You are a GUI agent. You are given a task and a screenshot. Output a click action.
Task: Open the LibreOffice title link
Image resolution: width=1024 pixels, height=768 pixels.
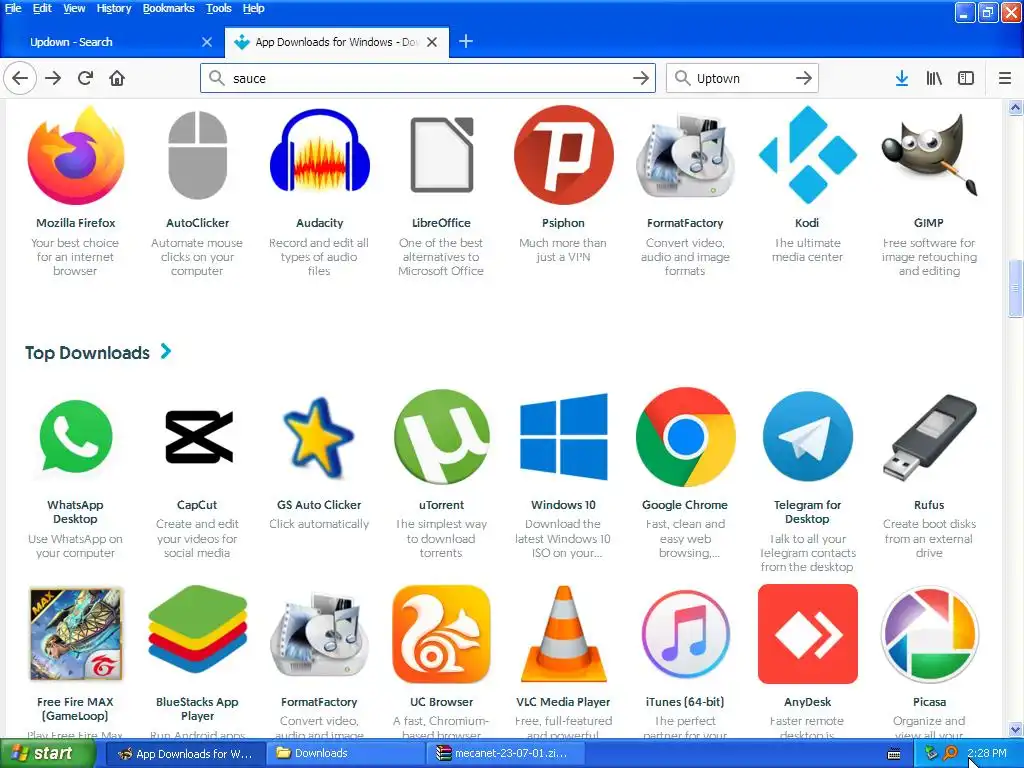point(441,223)
